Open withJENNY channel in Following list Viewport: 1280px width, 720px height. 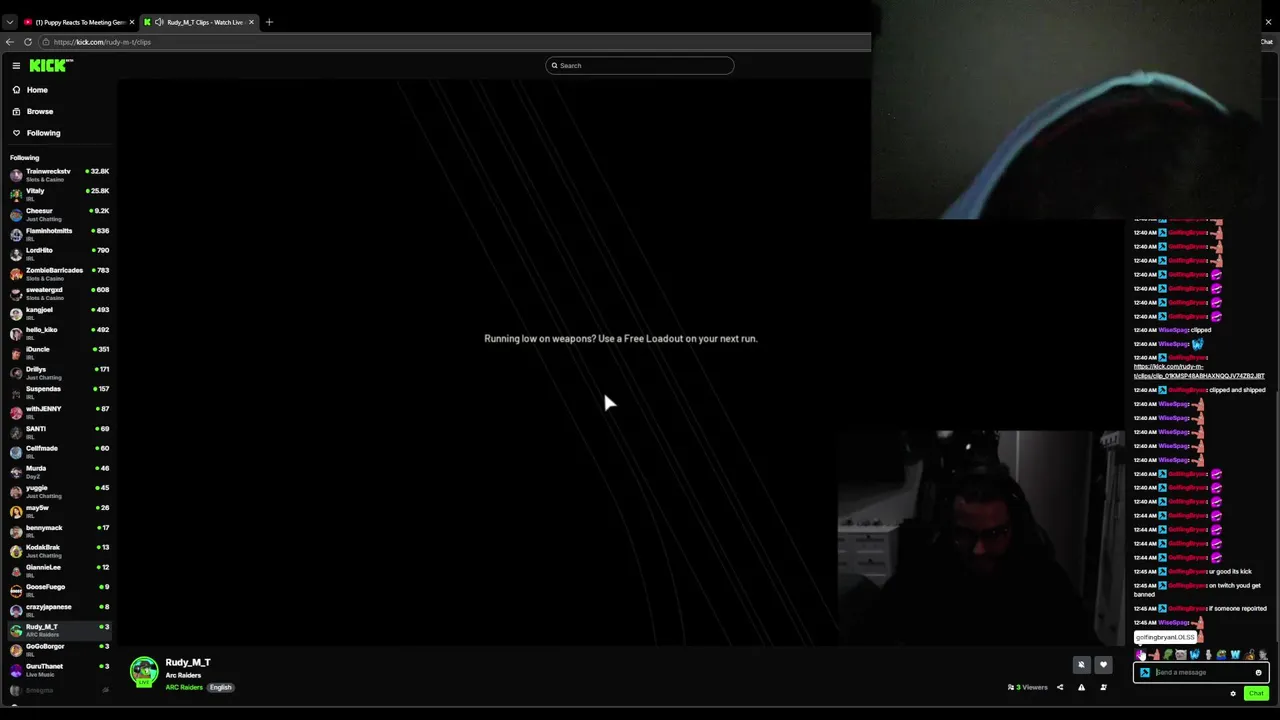[60, 412]
